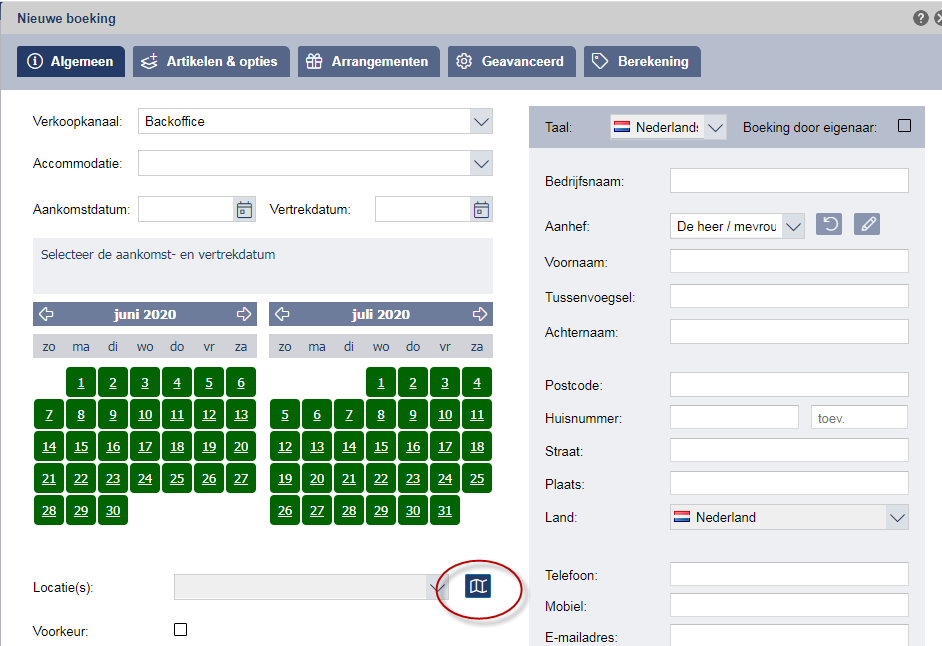Go to the Berekening tab
Screen dimensions: 942x646
click(x=642, y=61)
